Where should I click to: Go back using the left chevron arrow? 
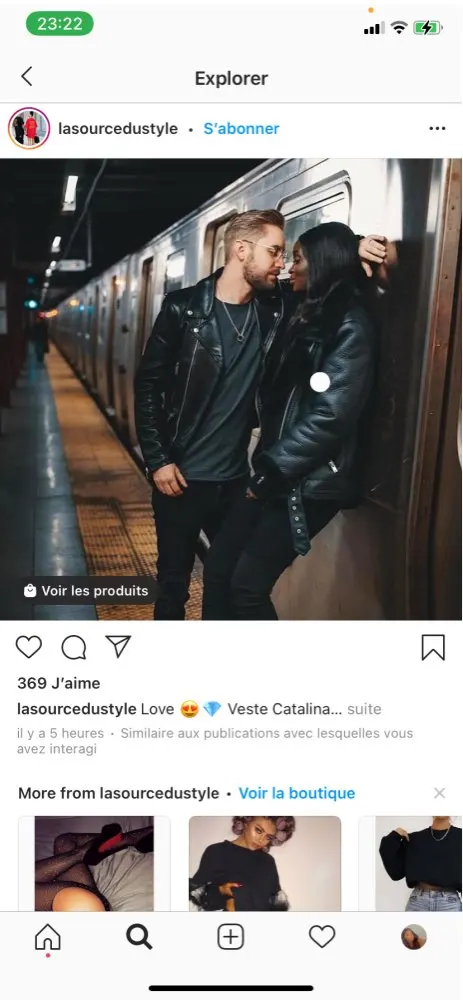pos(26,77)
